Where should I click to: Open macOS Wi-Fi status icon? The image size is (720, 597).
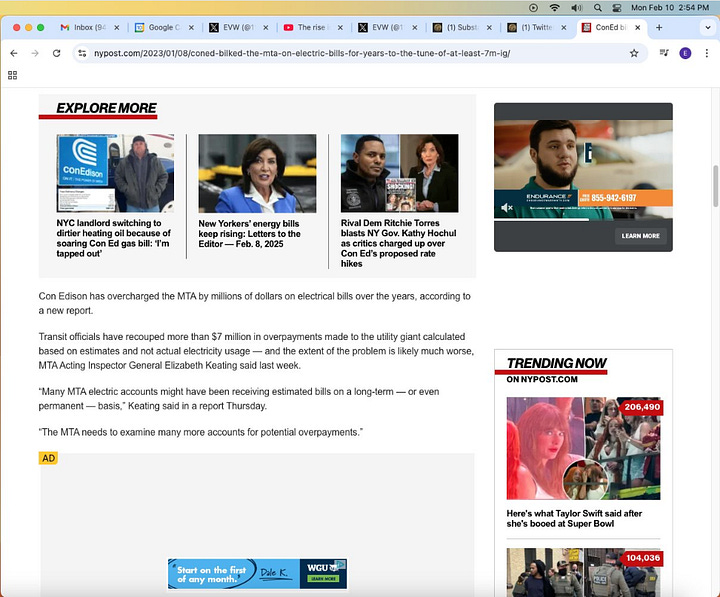coord(555,7)
